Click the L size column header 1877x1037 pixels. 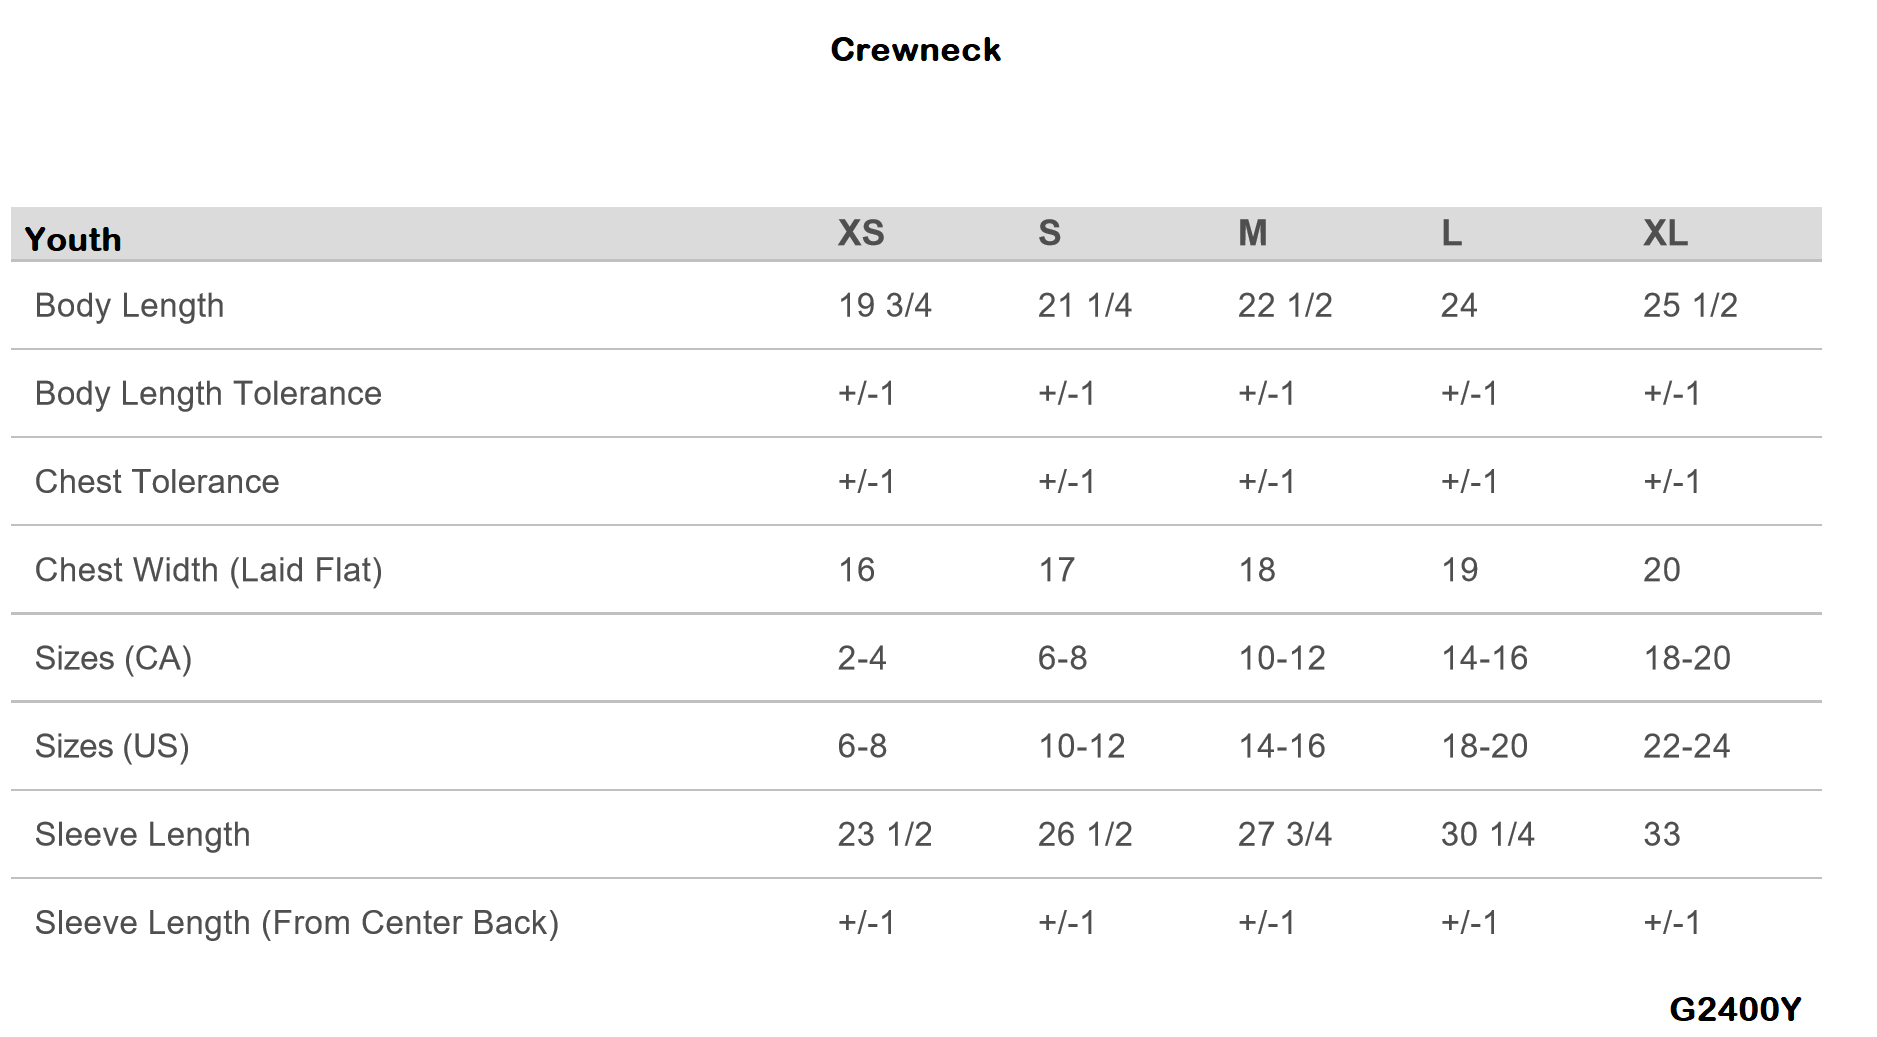[1451, 233]
